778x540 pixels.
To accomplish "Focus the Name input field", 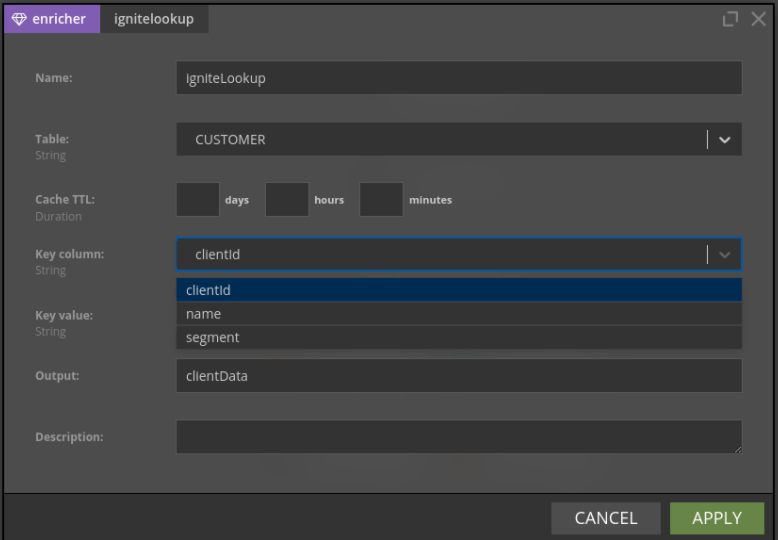I will [x=459, y=78].
